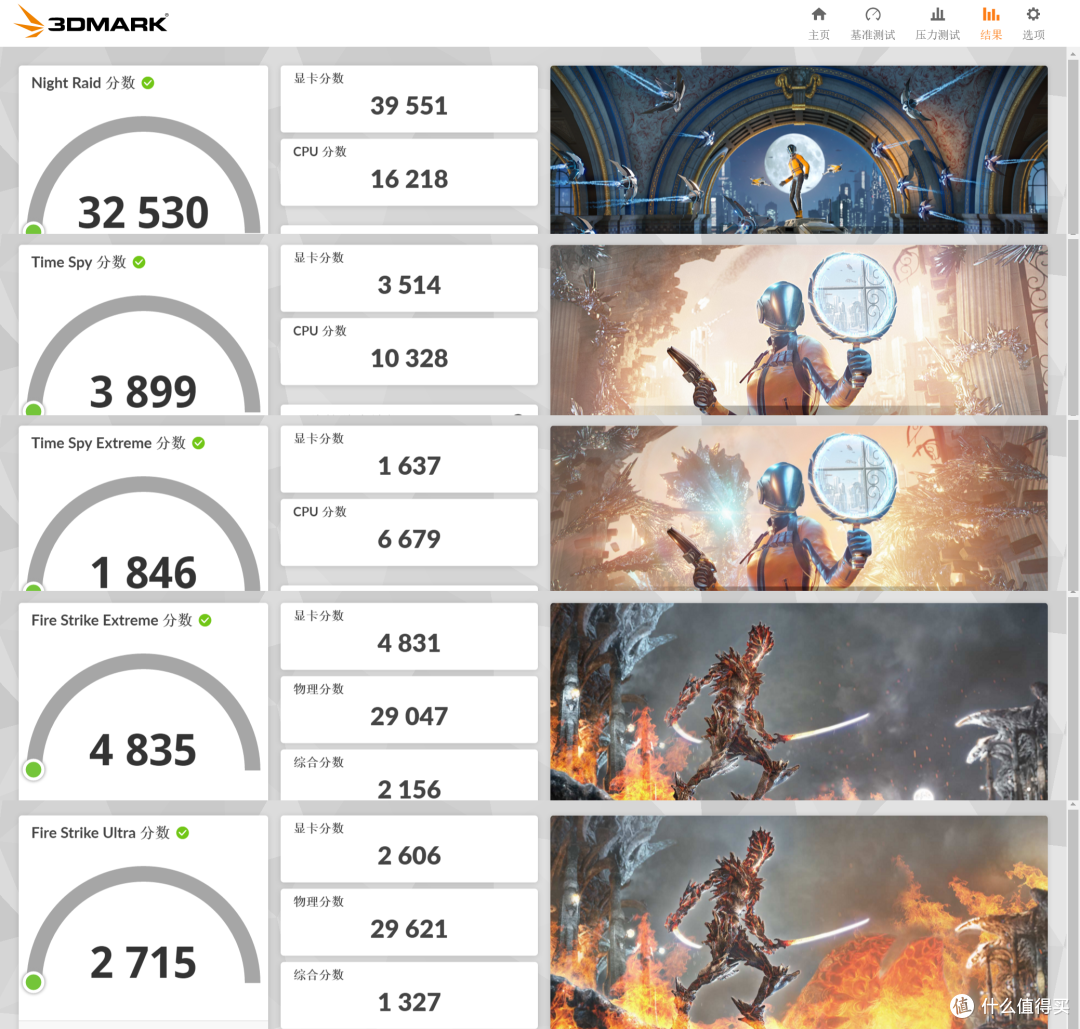Click the Fire Strike Extreme validation checkmark
1080x1029 pixels.
[x=205, y=620]
